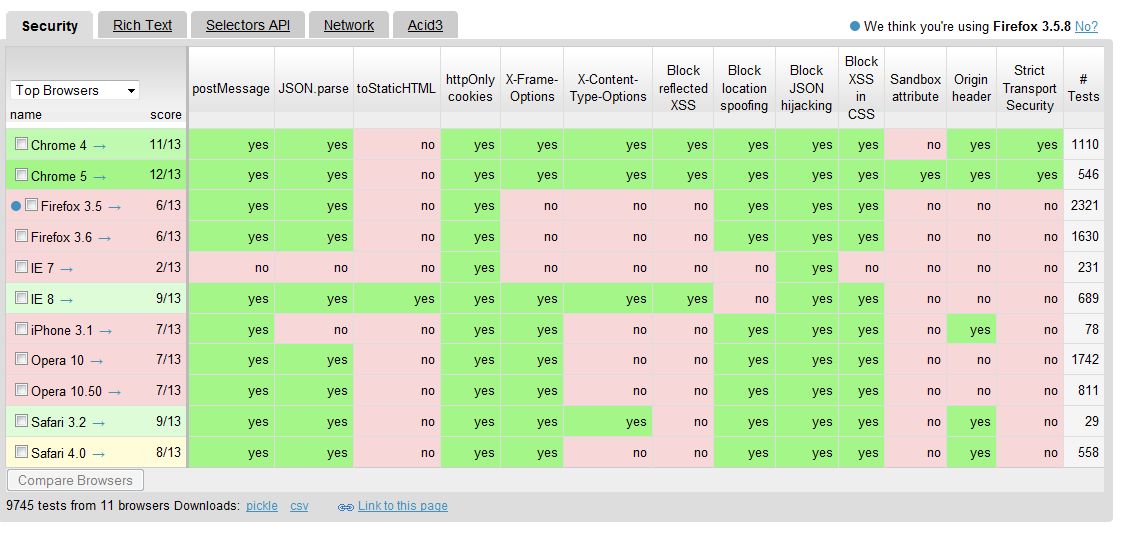Image resolution: width=1125 pixels, height=540 pixels.
Task: Click the chain link icon beside Link to this page
Action: (346, 507)
